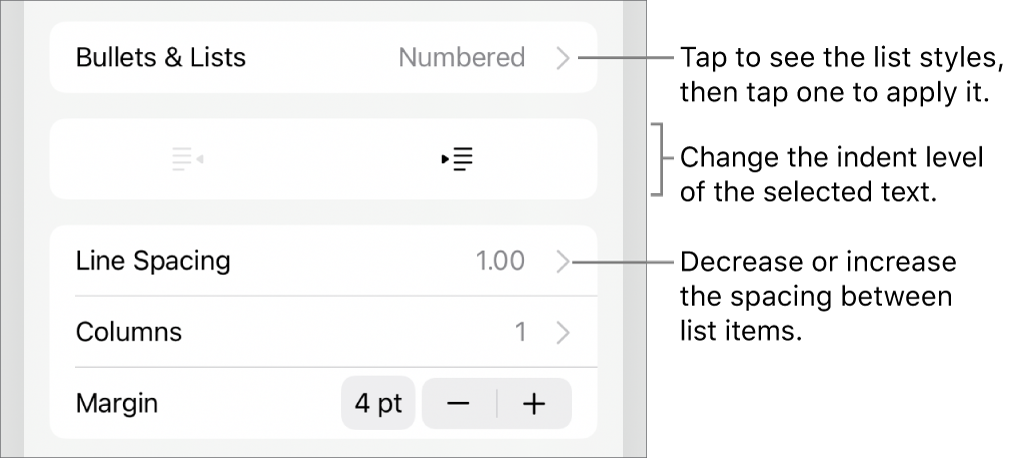Screen dimensions: 1012x458
Task: Open the Bullets & Lists row
Action: 160,58
